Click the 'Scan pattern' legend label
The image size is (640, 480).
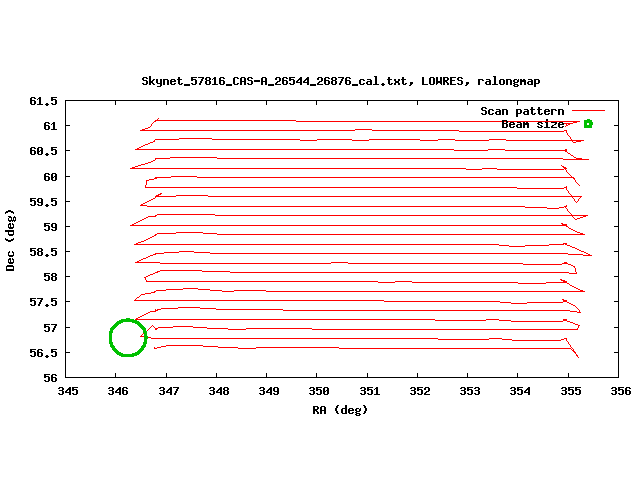pos(522,111)
